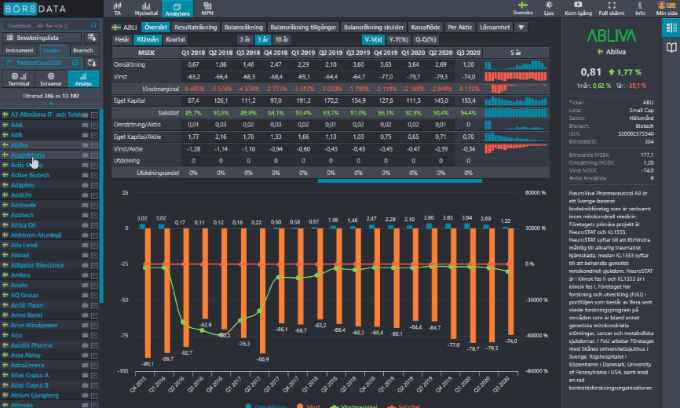680x408 pixels.
Task: Open the row menu on Addnode row
Action: (94, 205)
